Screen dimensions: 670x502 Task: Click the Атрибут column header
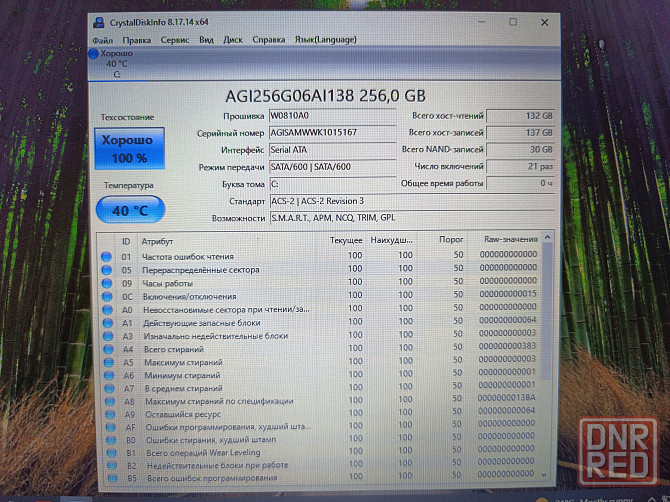[x=157, y=242]
